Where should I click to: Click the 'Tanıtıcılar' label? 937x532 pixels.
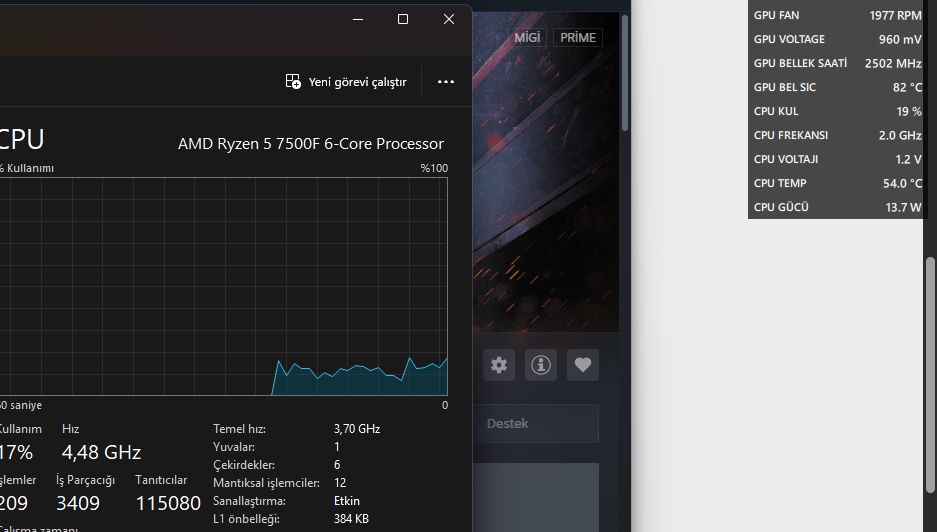161,480
